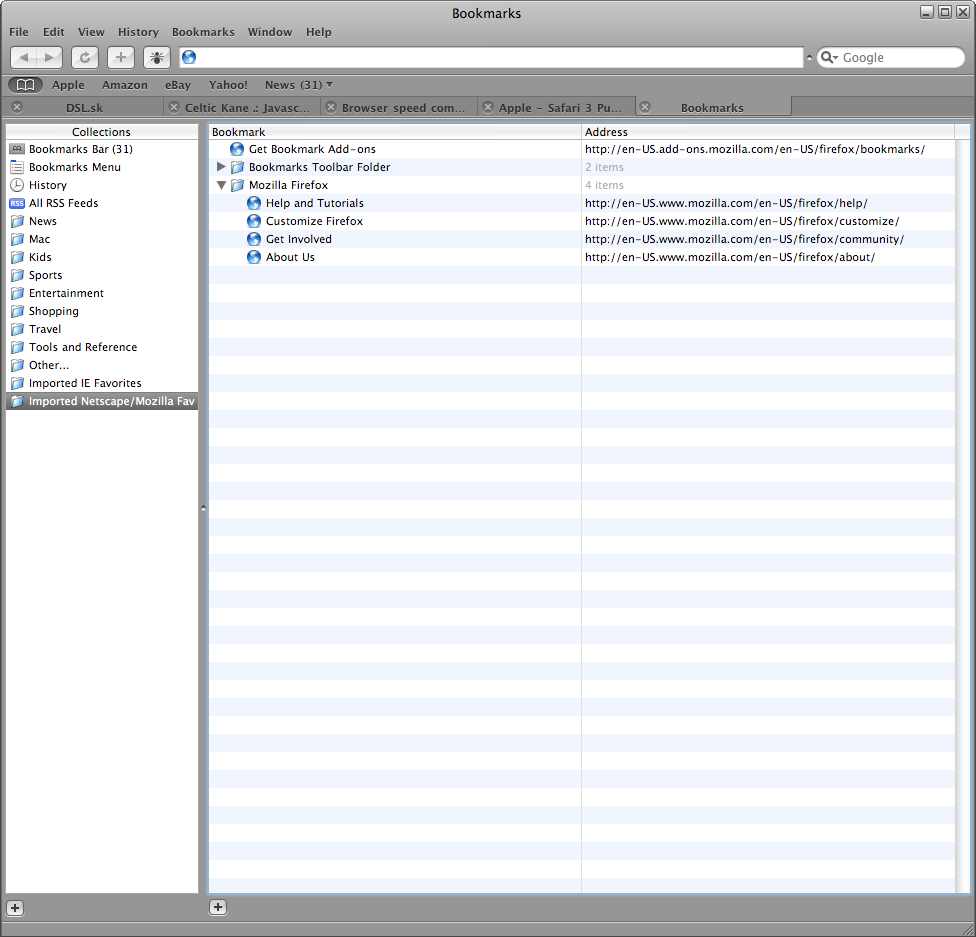Image resolution: width=976 pixels, height=937 pixels.
Task: Close the DSL.sk tab
Action: coord(17,107)
